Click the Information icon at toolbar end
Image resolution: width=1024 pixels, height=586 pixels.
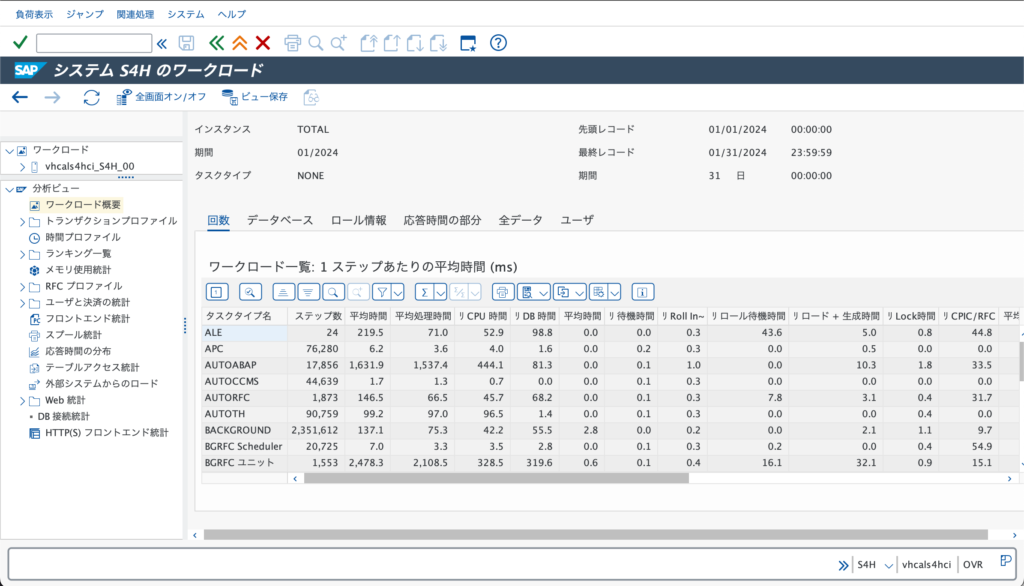coord(642,292)
